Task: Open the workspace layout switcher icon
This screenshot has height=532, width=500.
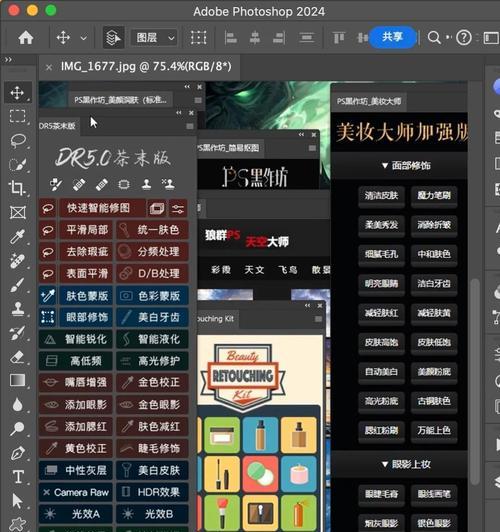Action: [x=491, y=38]
